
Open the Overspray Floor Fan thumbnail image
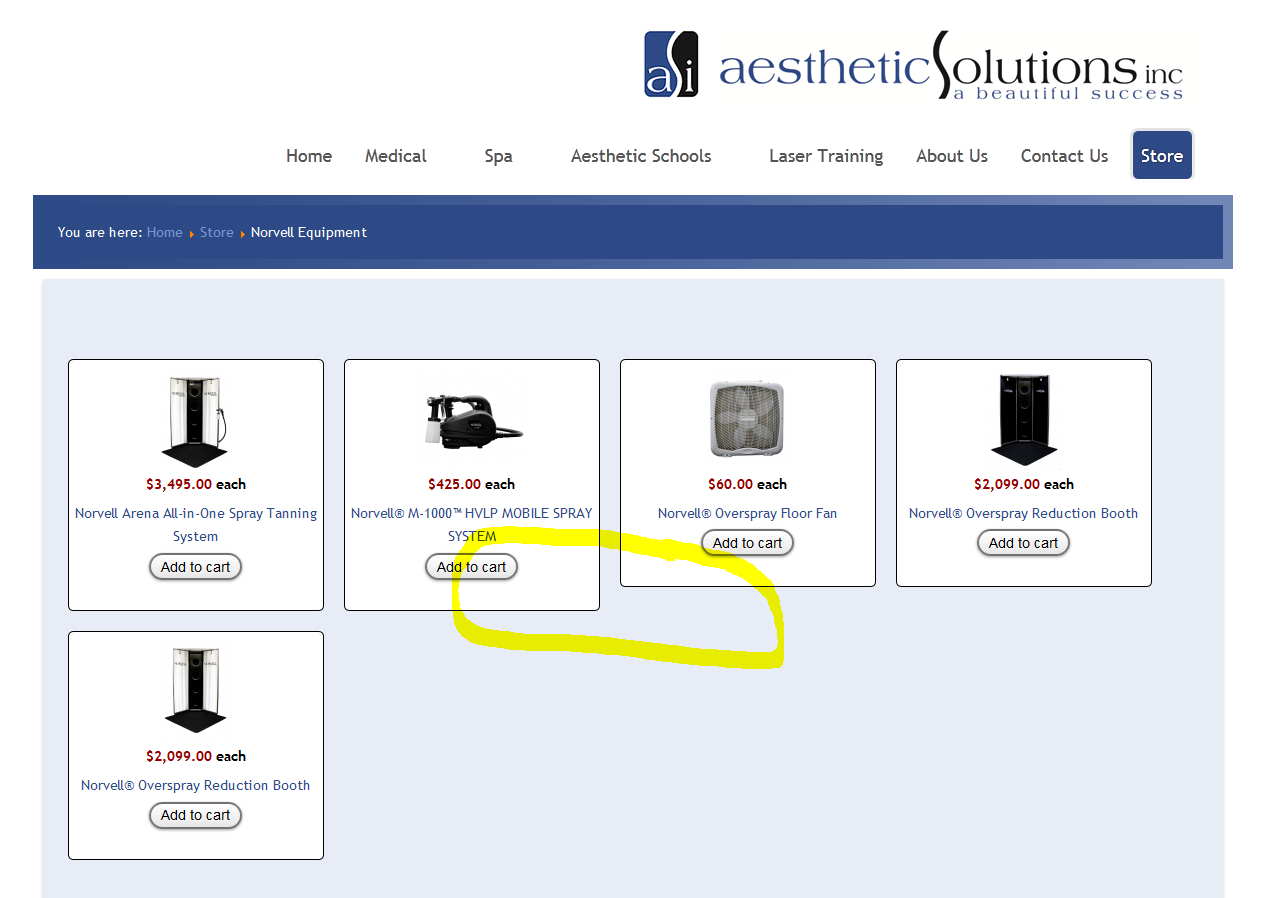[747, 421]
